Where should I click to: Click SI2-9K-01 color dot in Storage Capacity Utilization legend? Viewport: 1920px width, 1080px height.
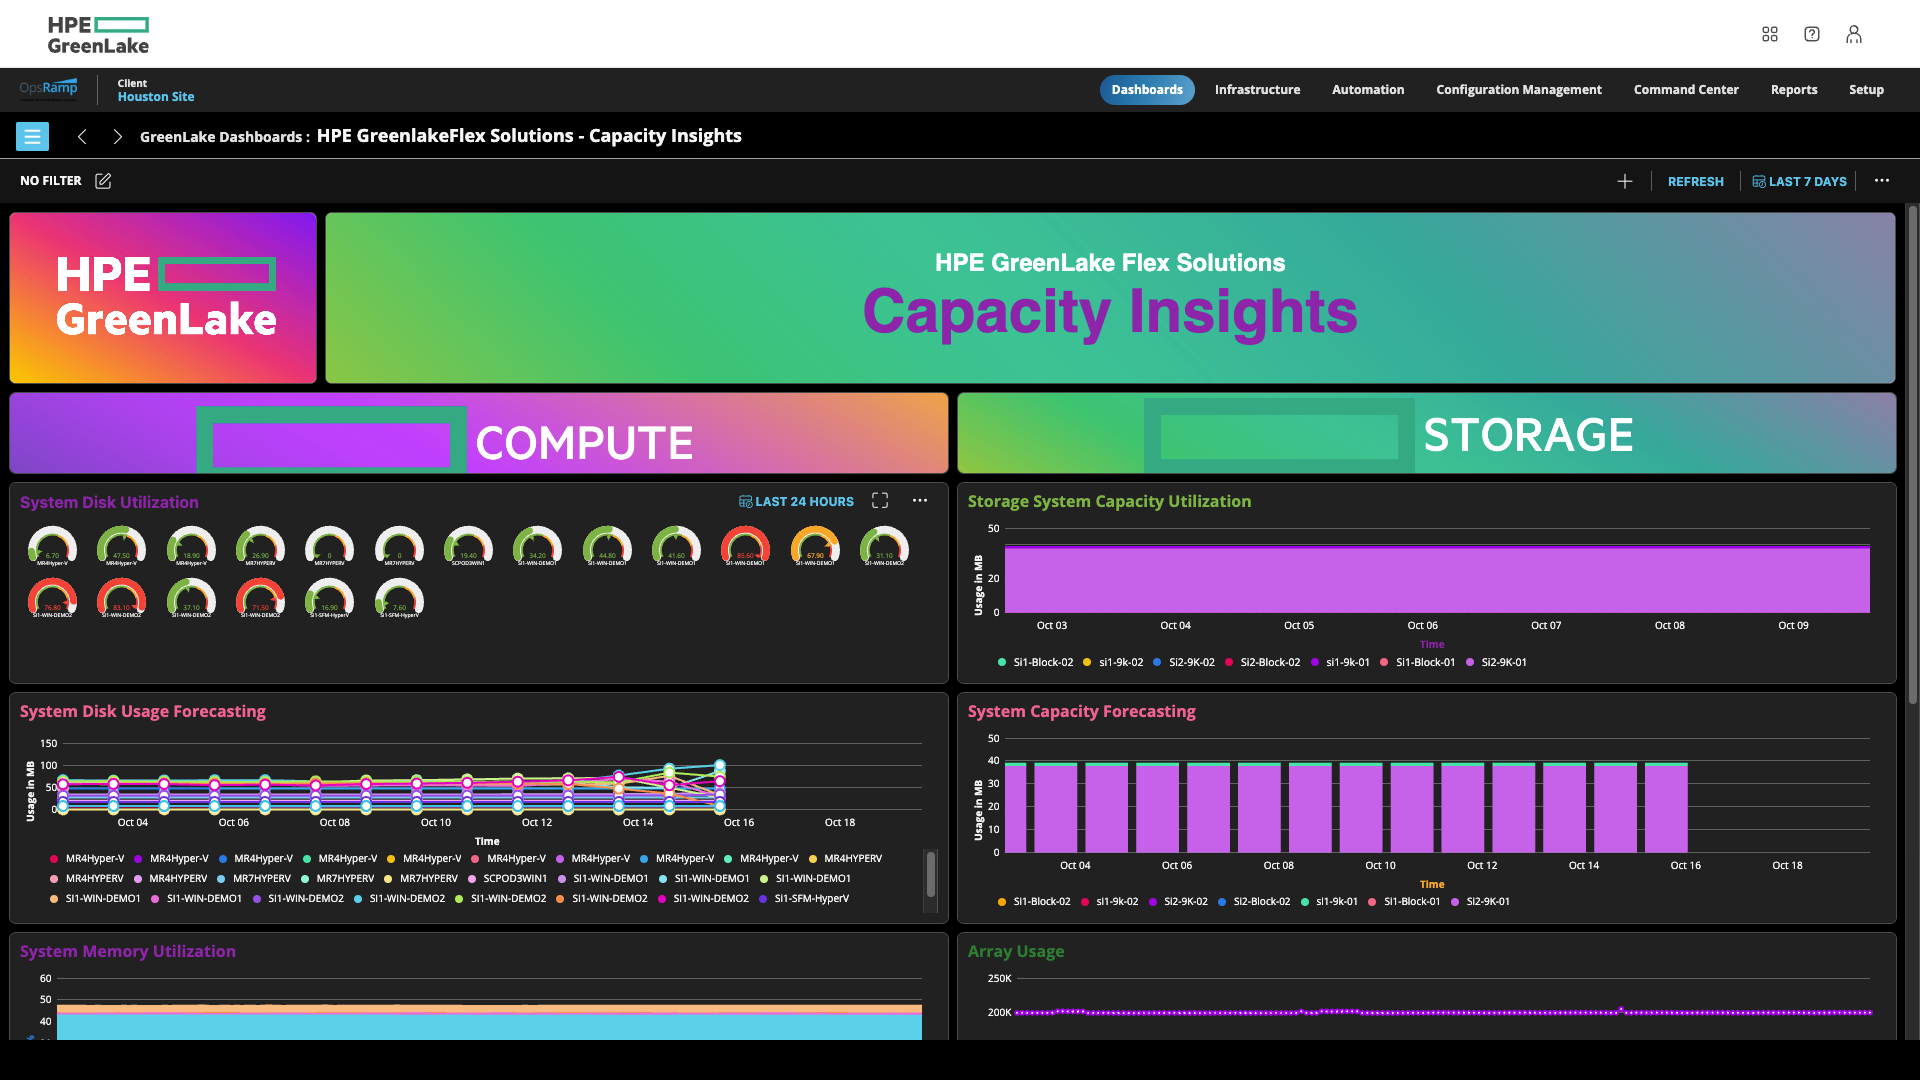[1470, 662]
